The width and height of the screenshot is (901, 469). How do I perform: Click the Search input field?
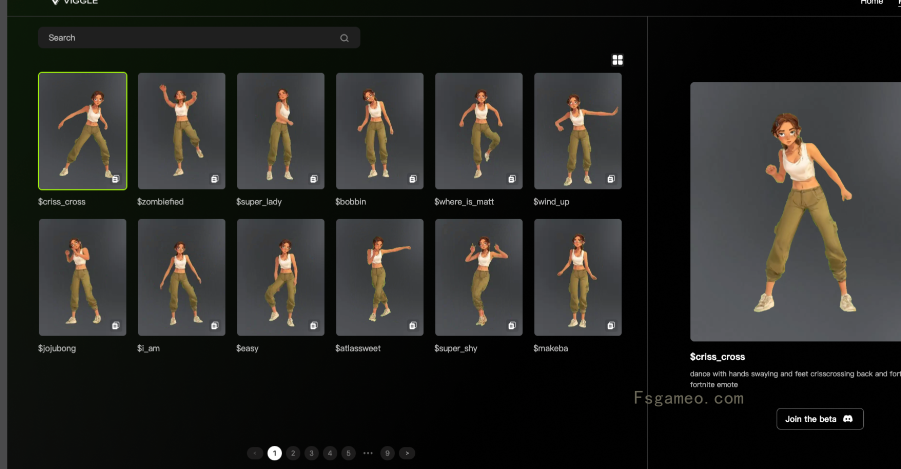pos(199,38)
